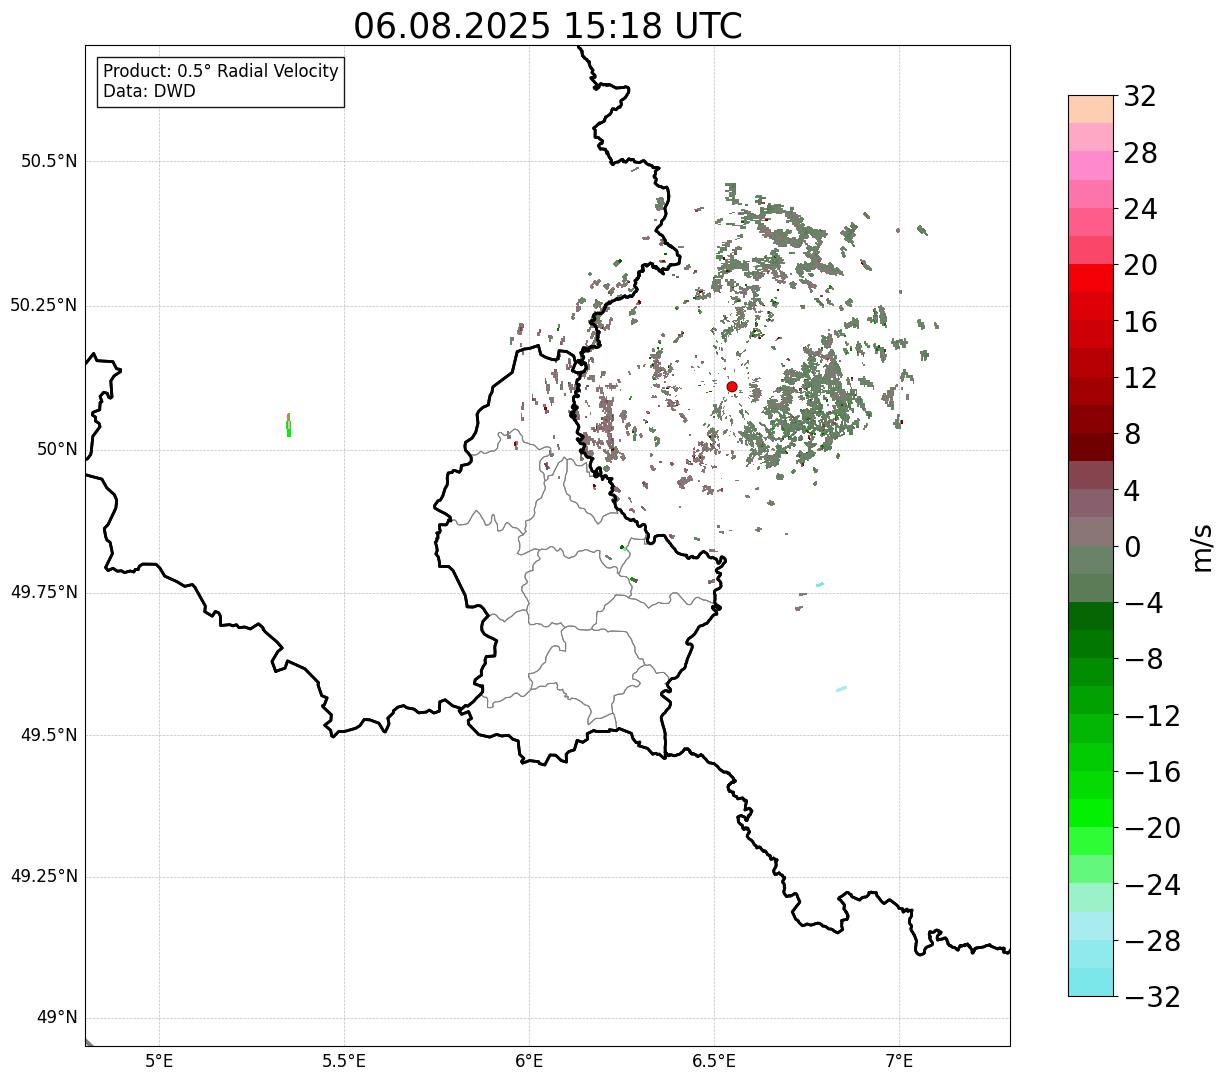Click the 49.75°N latitude label

click(44, 592)
